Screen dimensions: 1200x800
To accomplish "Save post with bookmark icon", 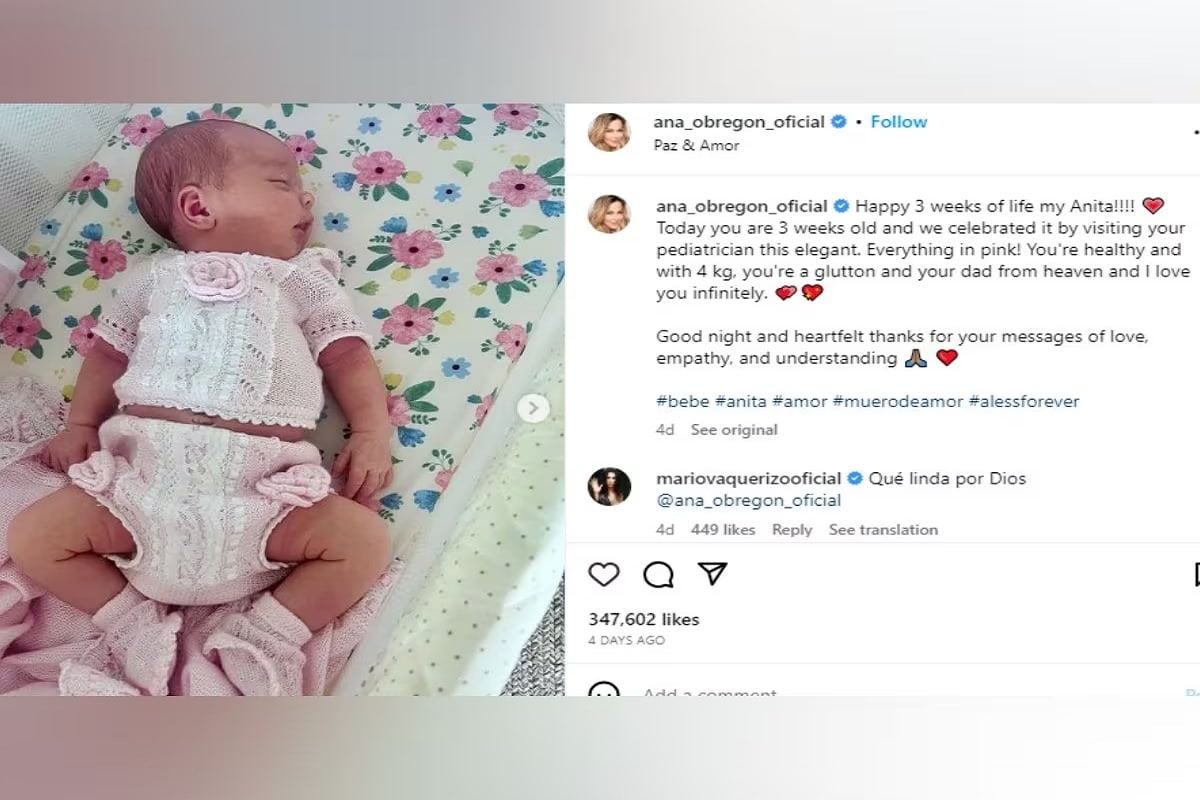I will click(1196, 574).
